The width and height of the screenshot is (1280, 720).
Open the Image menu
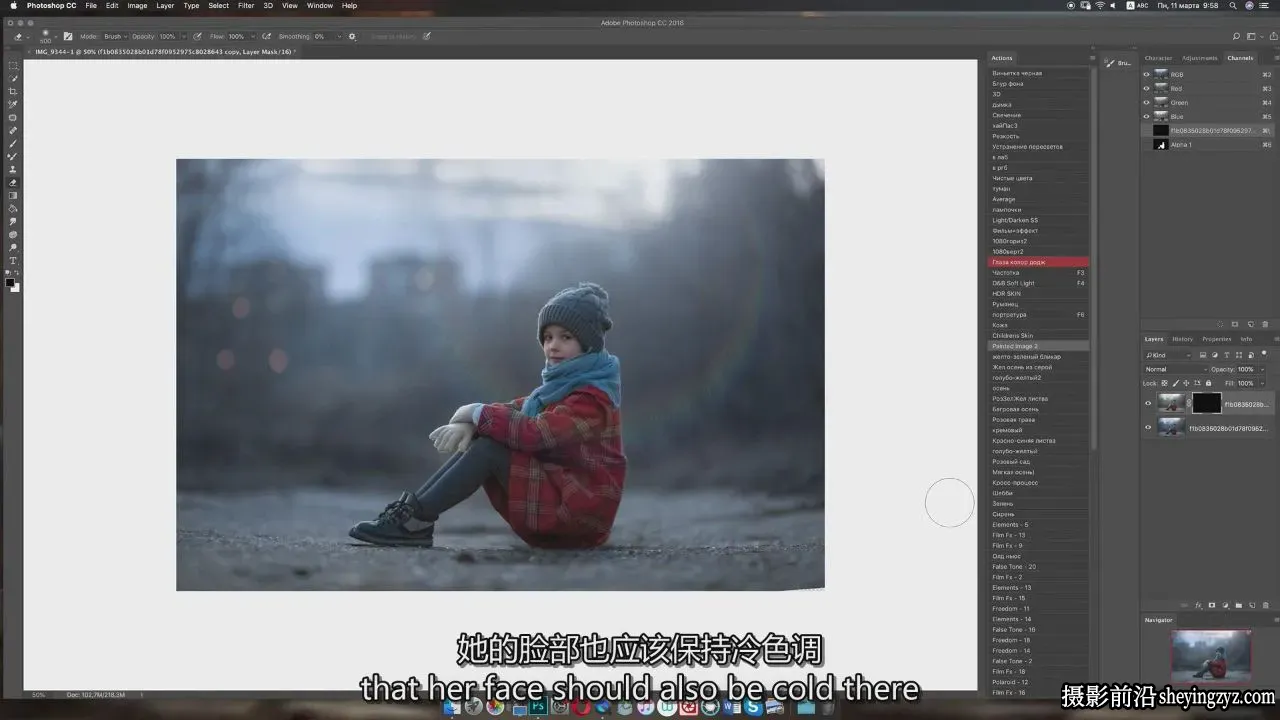point(137,6)
